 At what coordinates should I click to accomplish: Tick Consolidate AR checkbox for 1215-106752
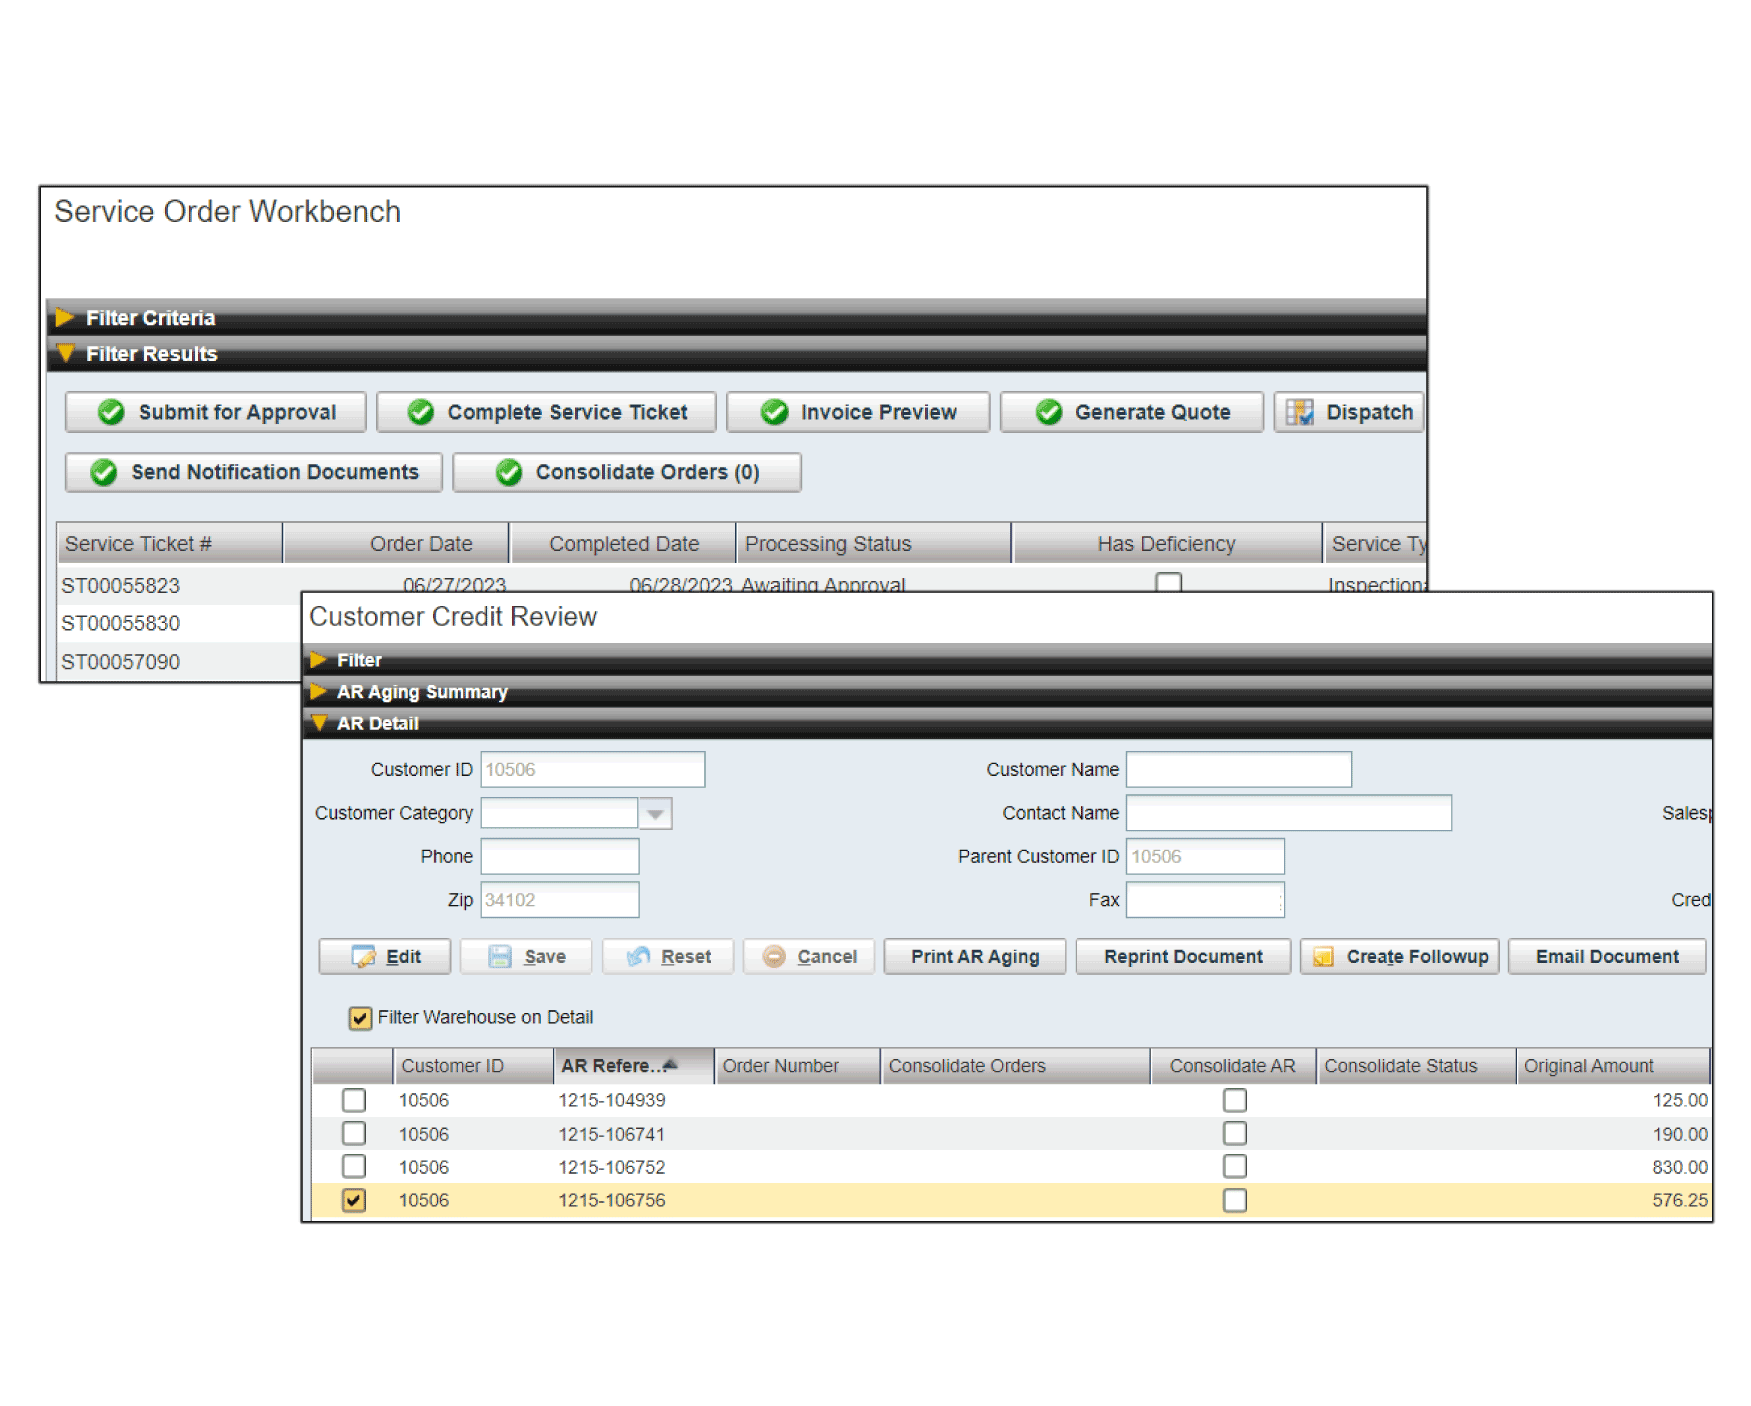point(1234,1167)
